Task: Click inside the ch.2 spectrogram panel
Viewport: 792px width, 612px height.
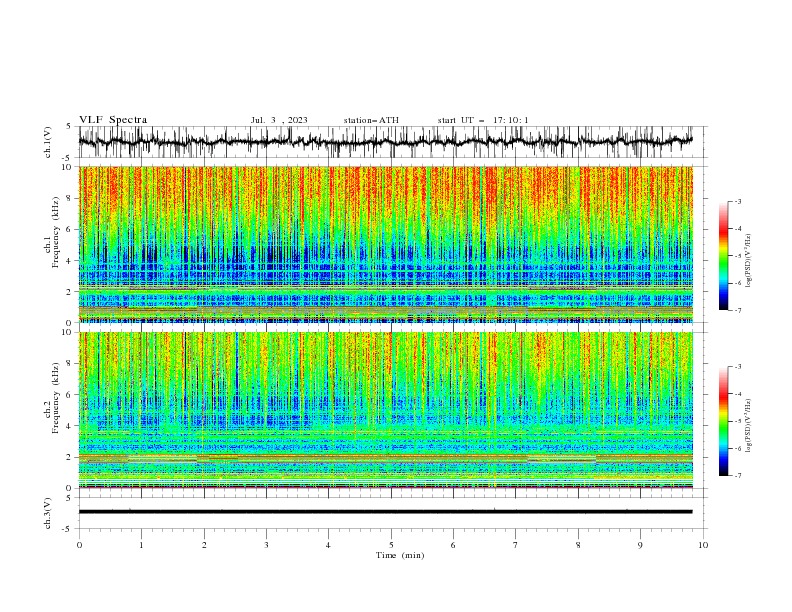Action: click(386, 410)
